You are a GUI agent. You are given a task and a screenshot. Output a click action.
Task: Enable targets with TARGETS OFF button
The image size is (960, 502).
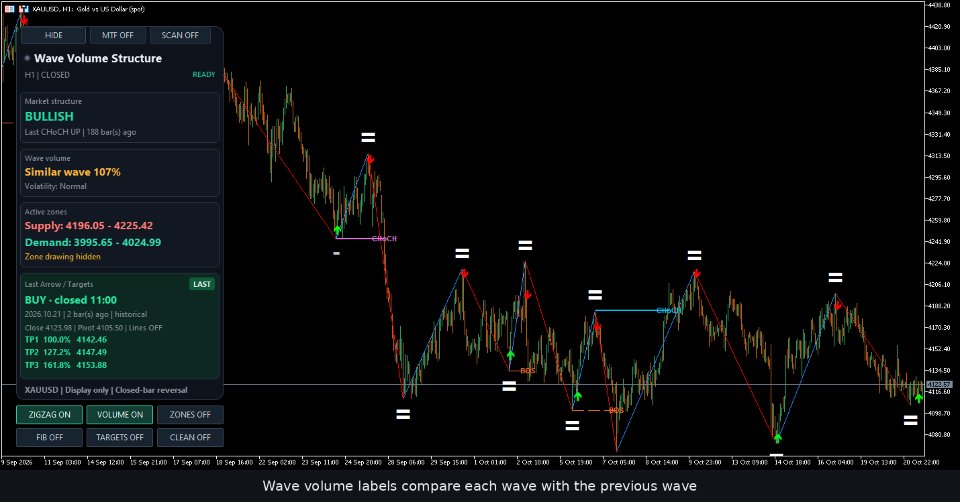(x=120, y=437)
